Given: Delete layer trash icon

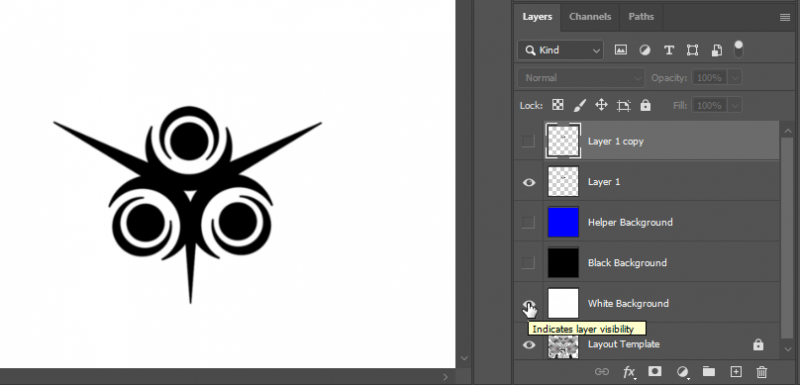Looking at the screenshot, I should (762, 372).
